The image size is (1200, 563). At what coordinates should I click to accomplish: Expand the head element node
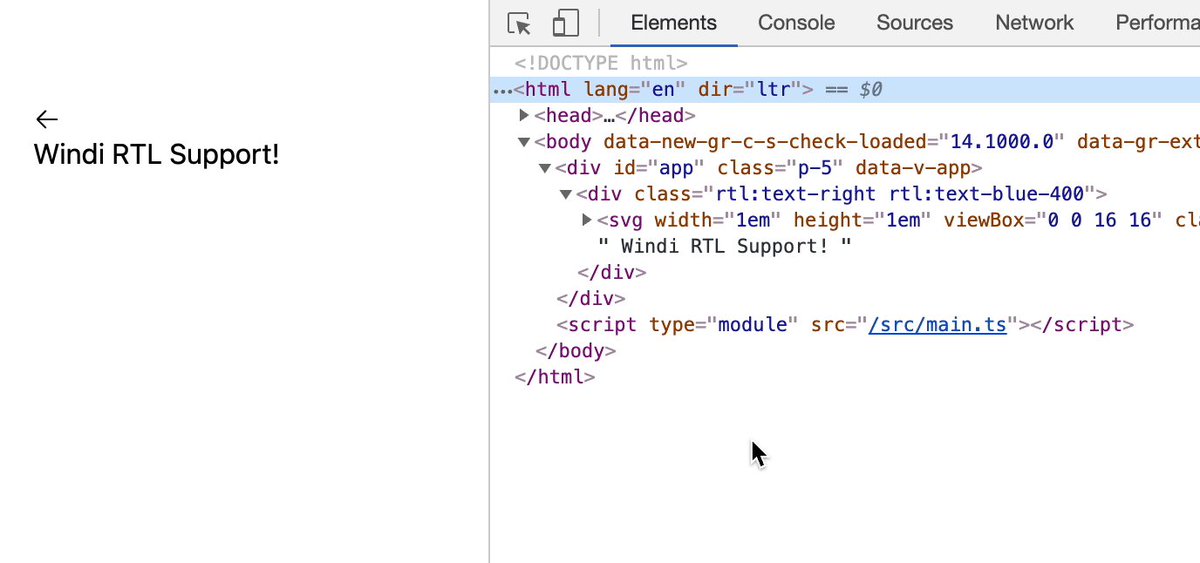(524, 116)
